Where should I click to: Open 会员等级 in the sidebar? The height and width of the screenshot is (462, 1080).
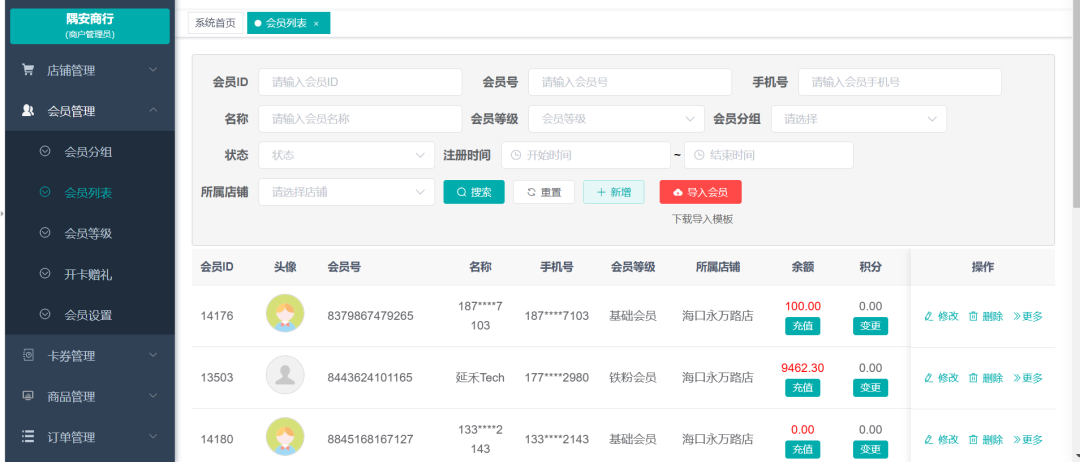88,233
